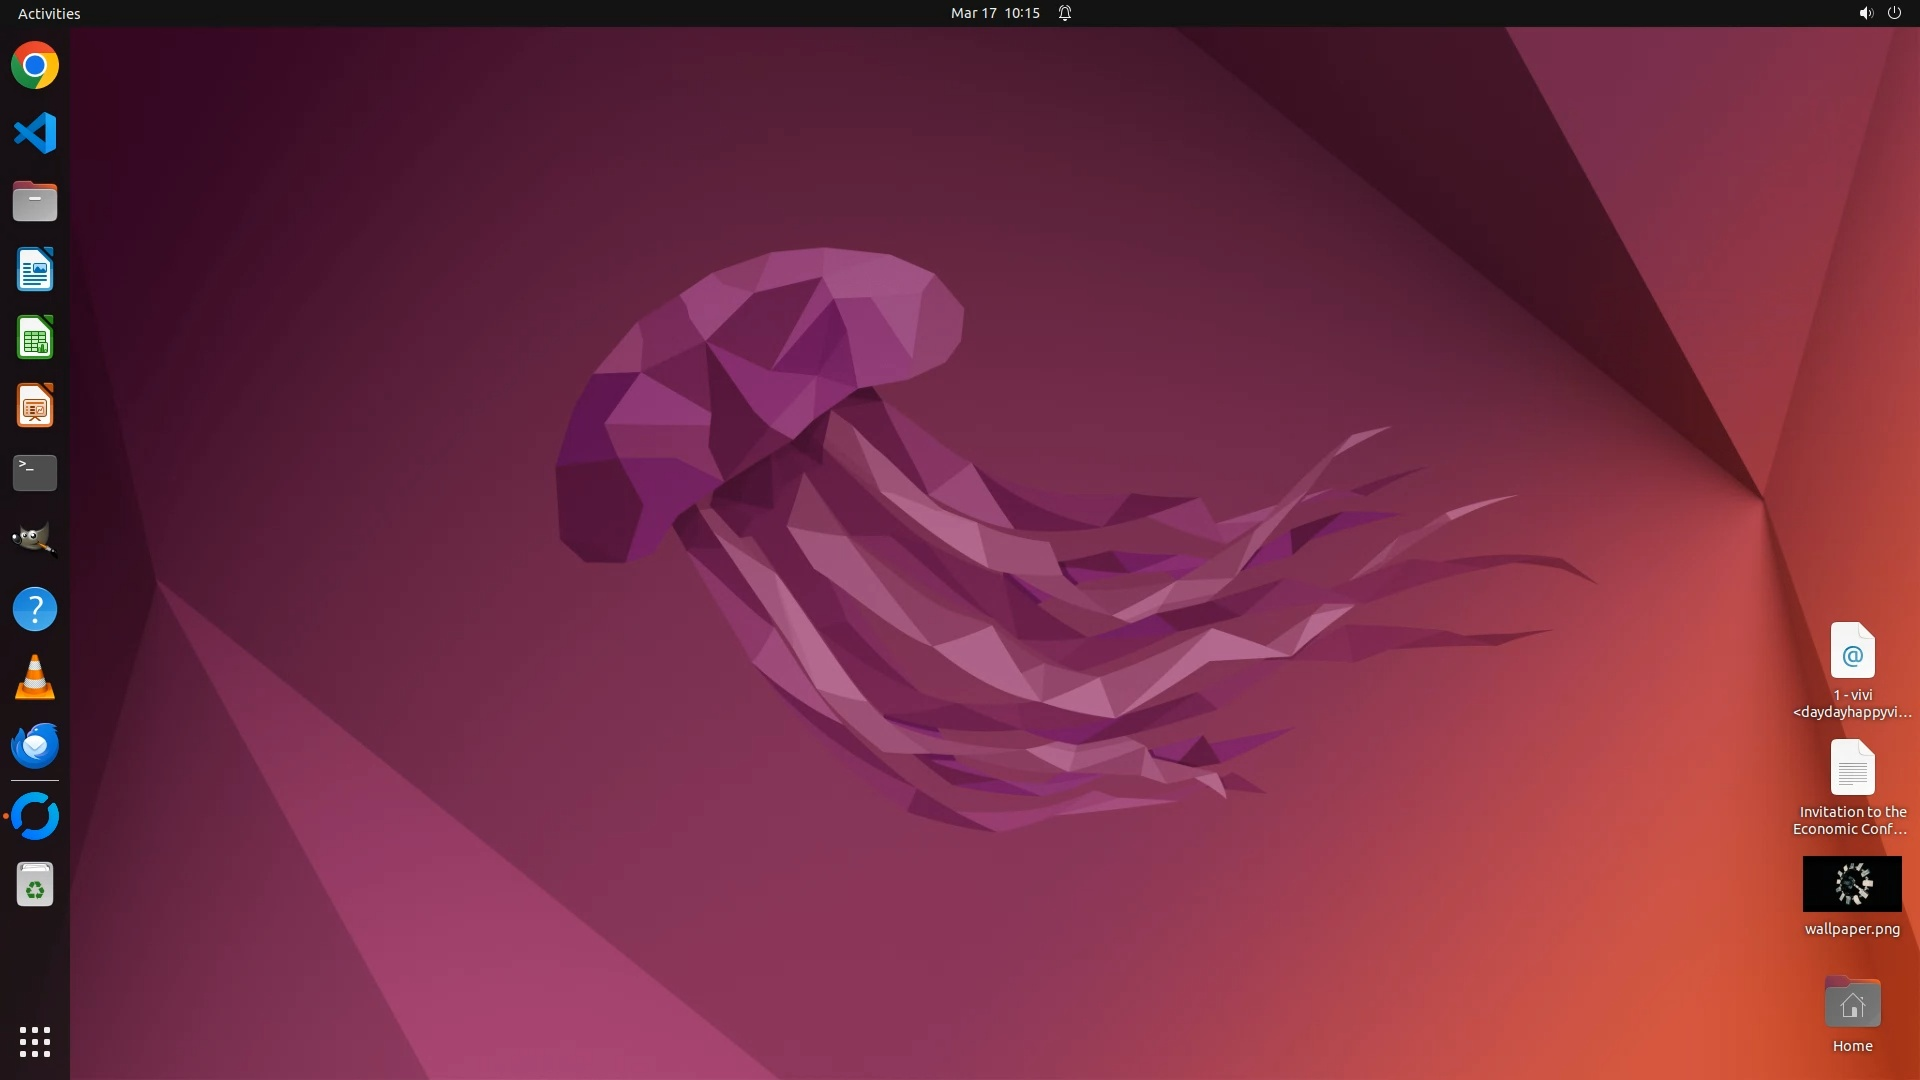
Task: Launch GIMP image editor
Action: click(35, 541)
